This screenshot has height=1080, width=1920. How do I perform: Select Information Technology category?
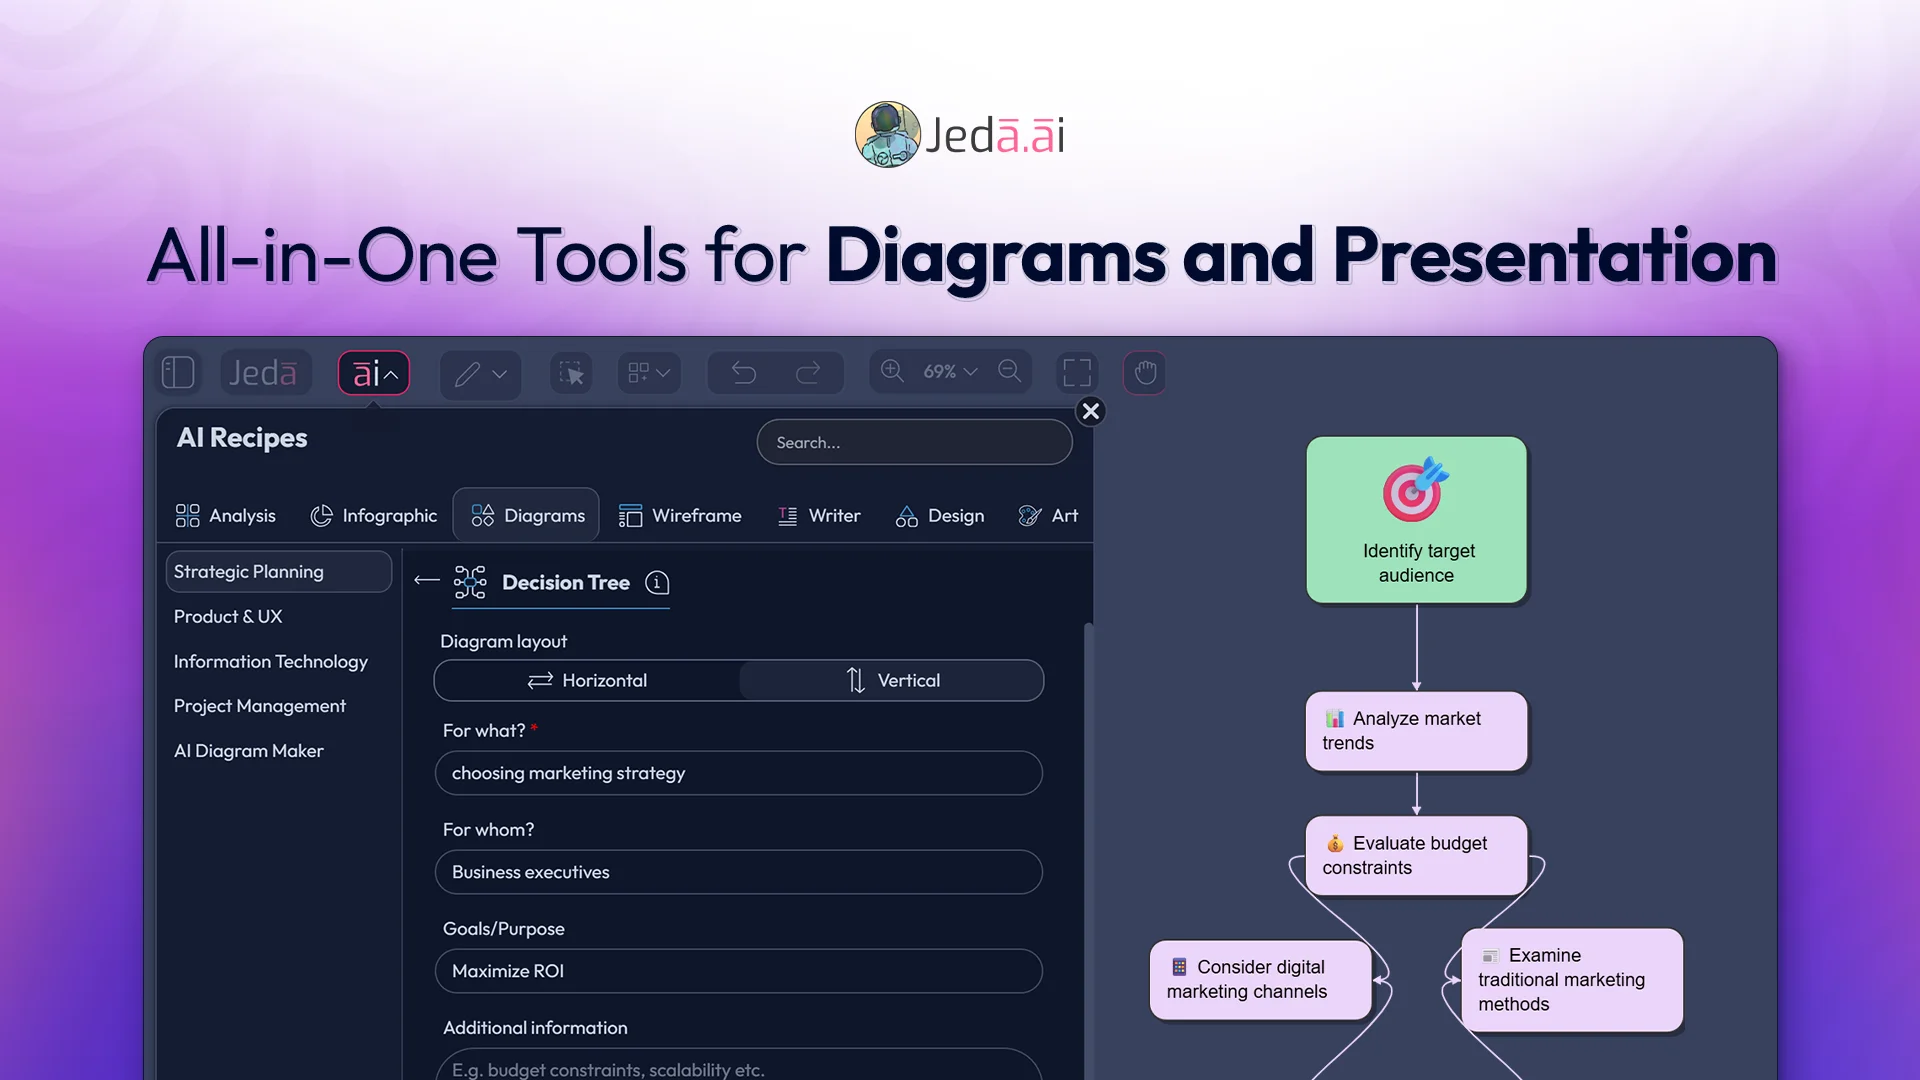click(x=270, y=661)
